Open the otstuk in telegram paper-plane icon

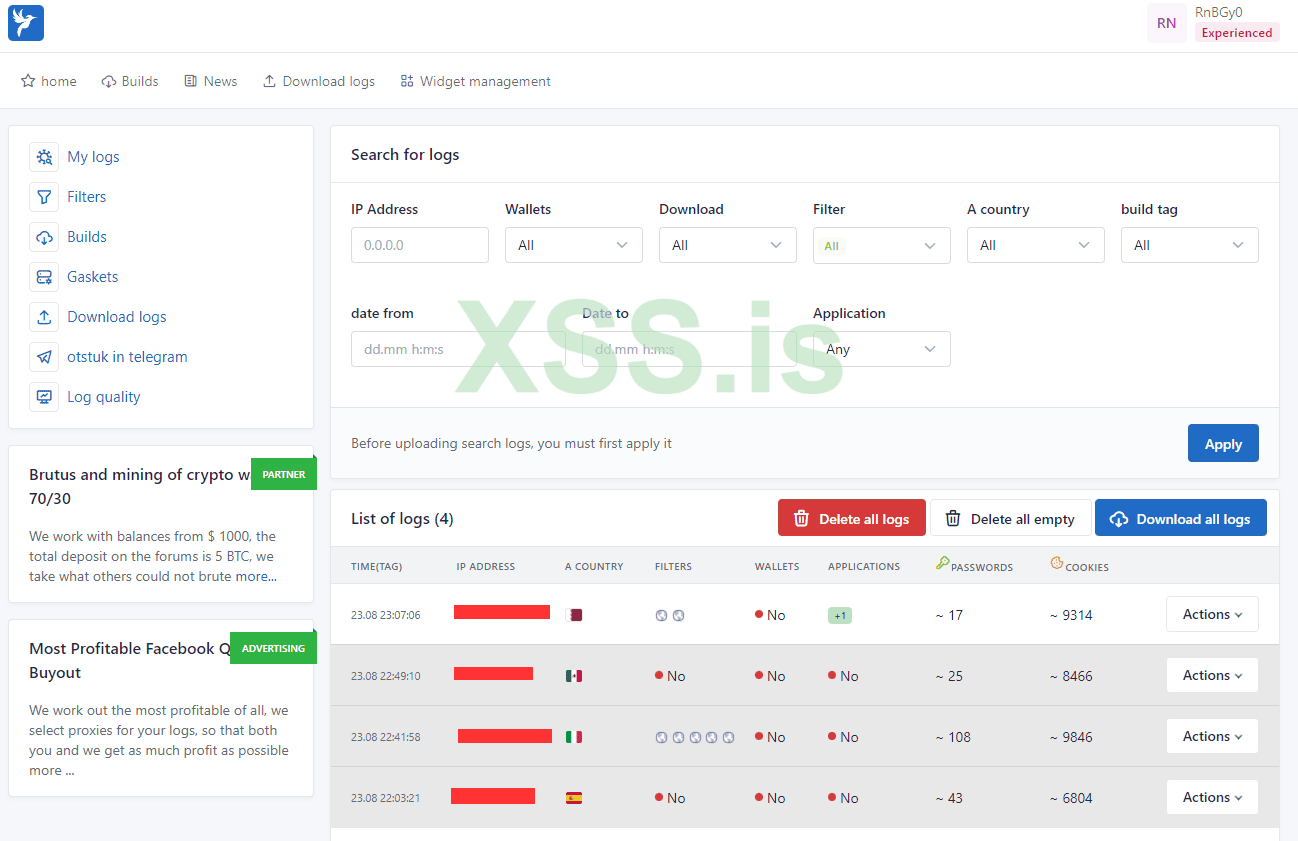tap(44, 357)
